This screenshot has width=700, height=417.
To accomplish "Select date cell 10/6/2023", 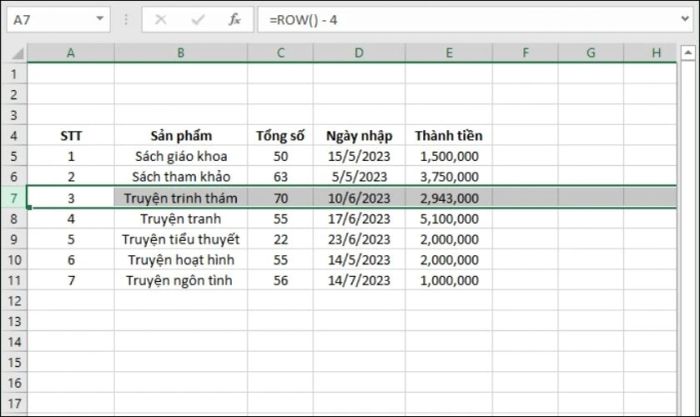I will pos(359,197).
